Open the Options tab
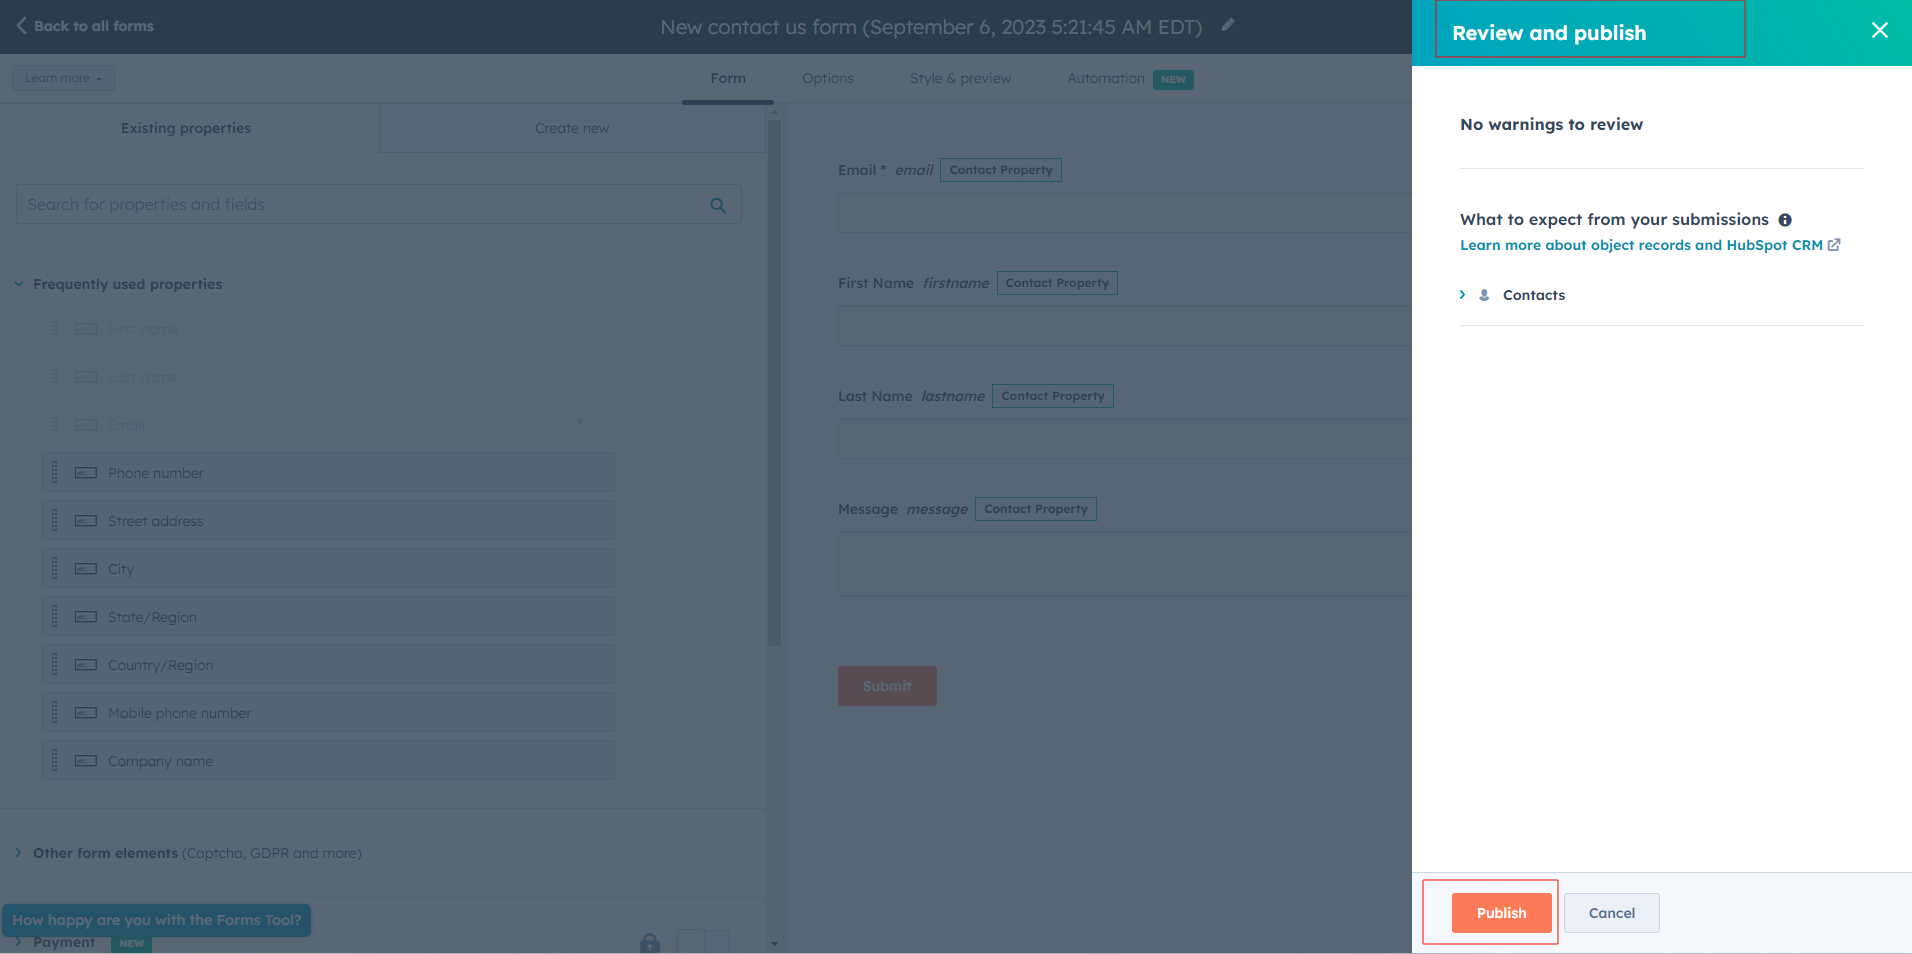 (x=827, y=78)
